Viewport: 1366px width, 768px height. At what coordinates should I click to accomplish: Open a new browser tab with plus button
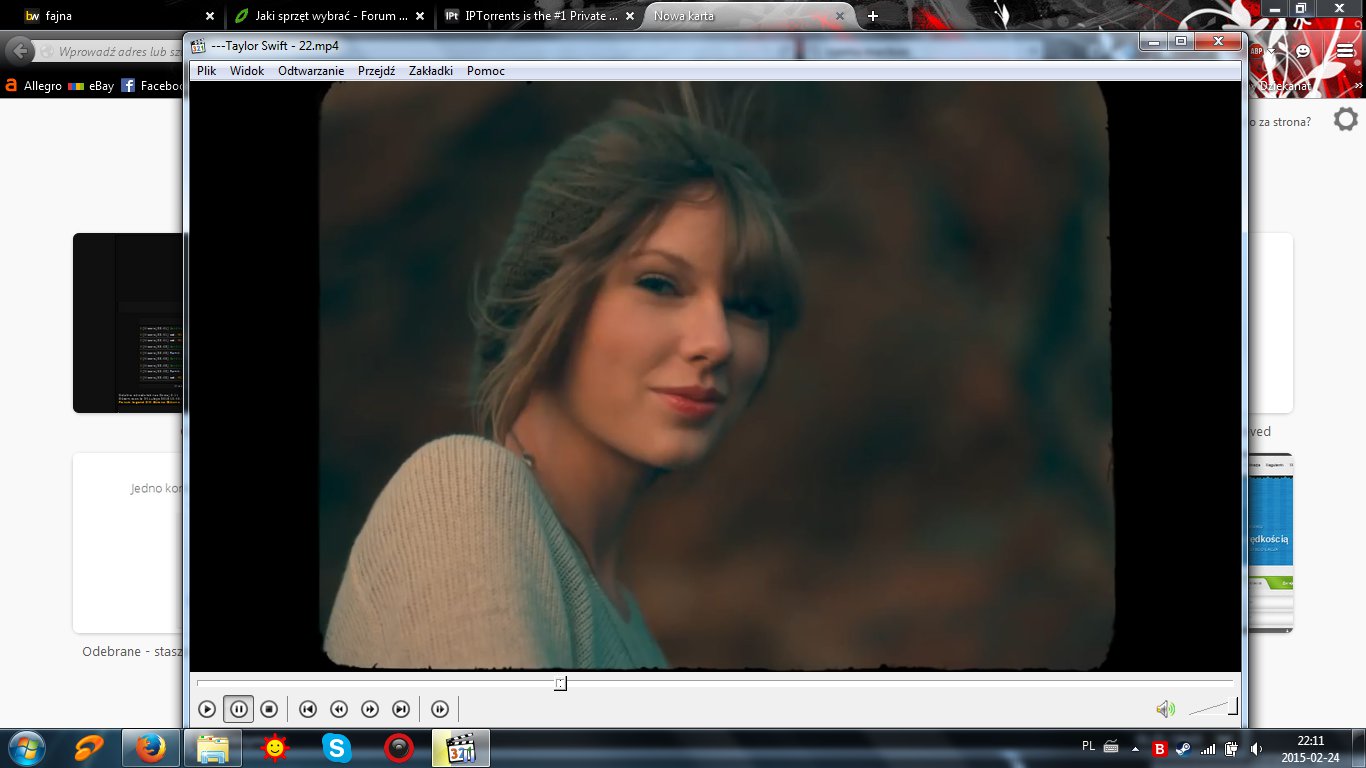[x=873, y=16]
